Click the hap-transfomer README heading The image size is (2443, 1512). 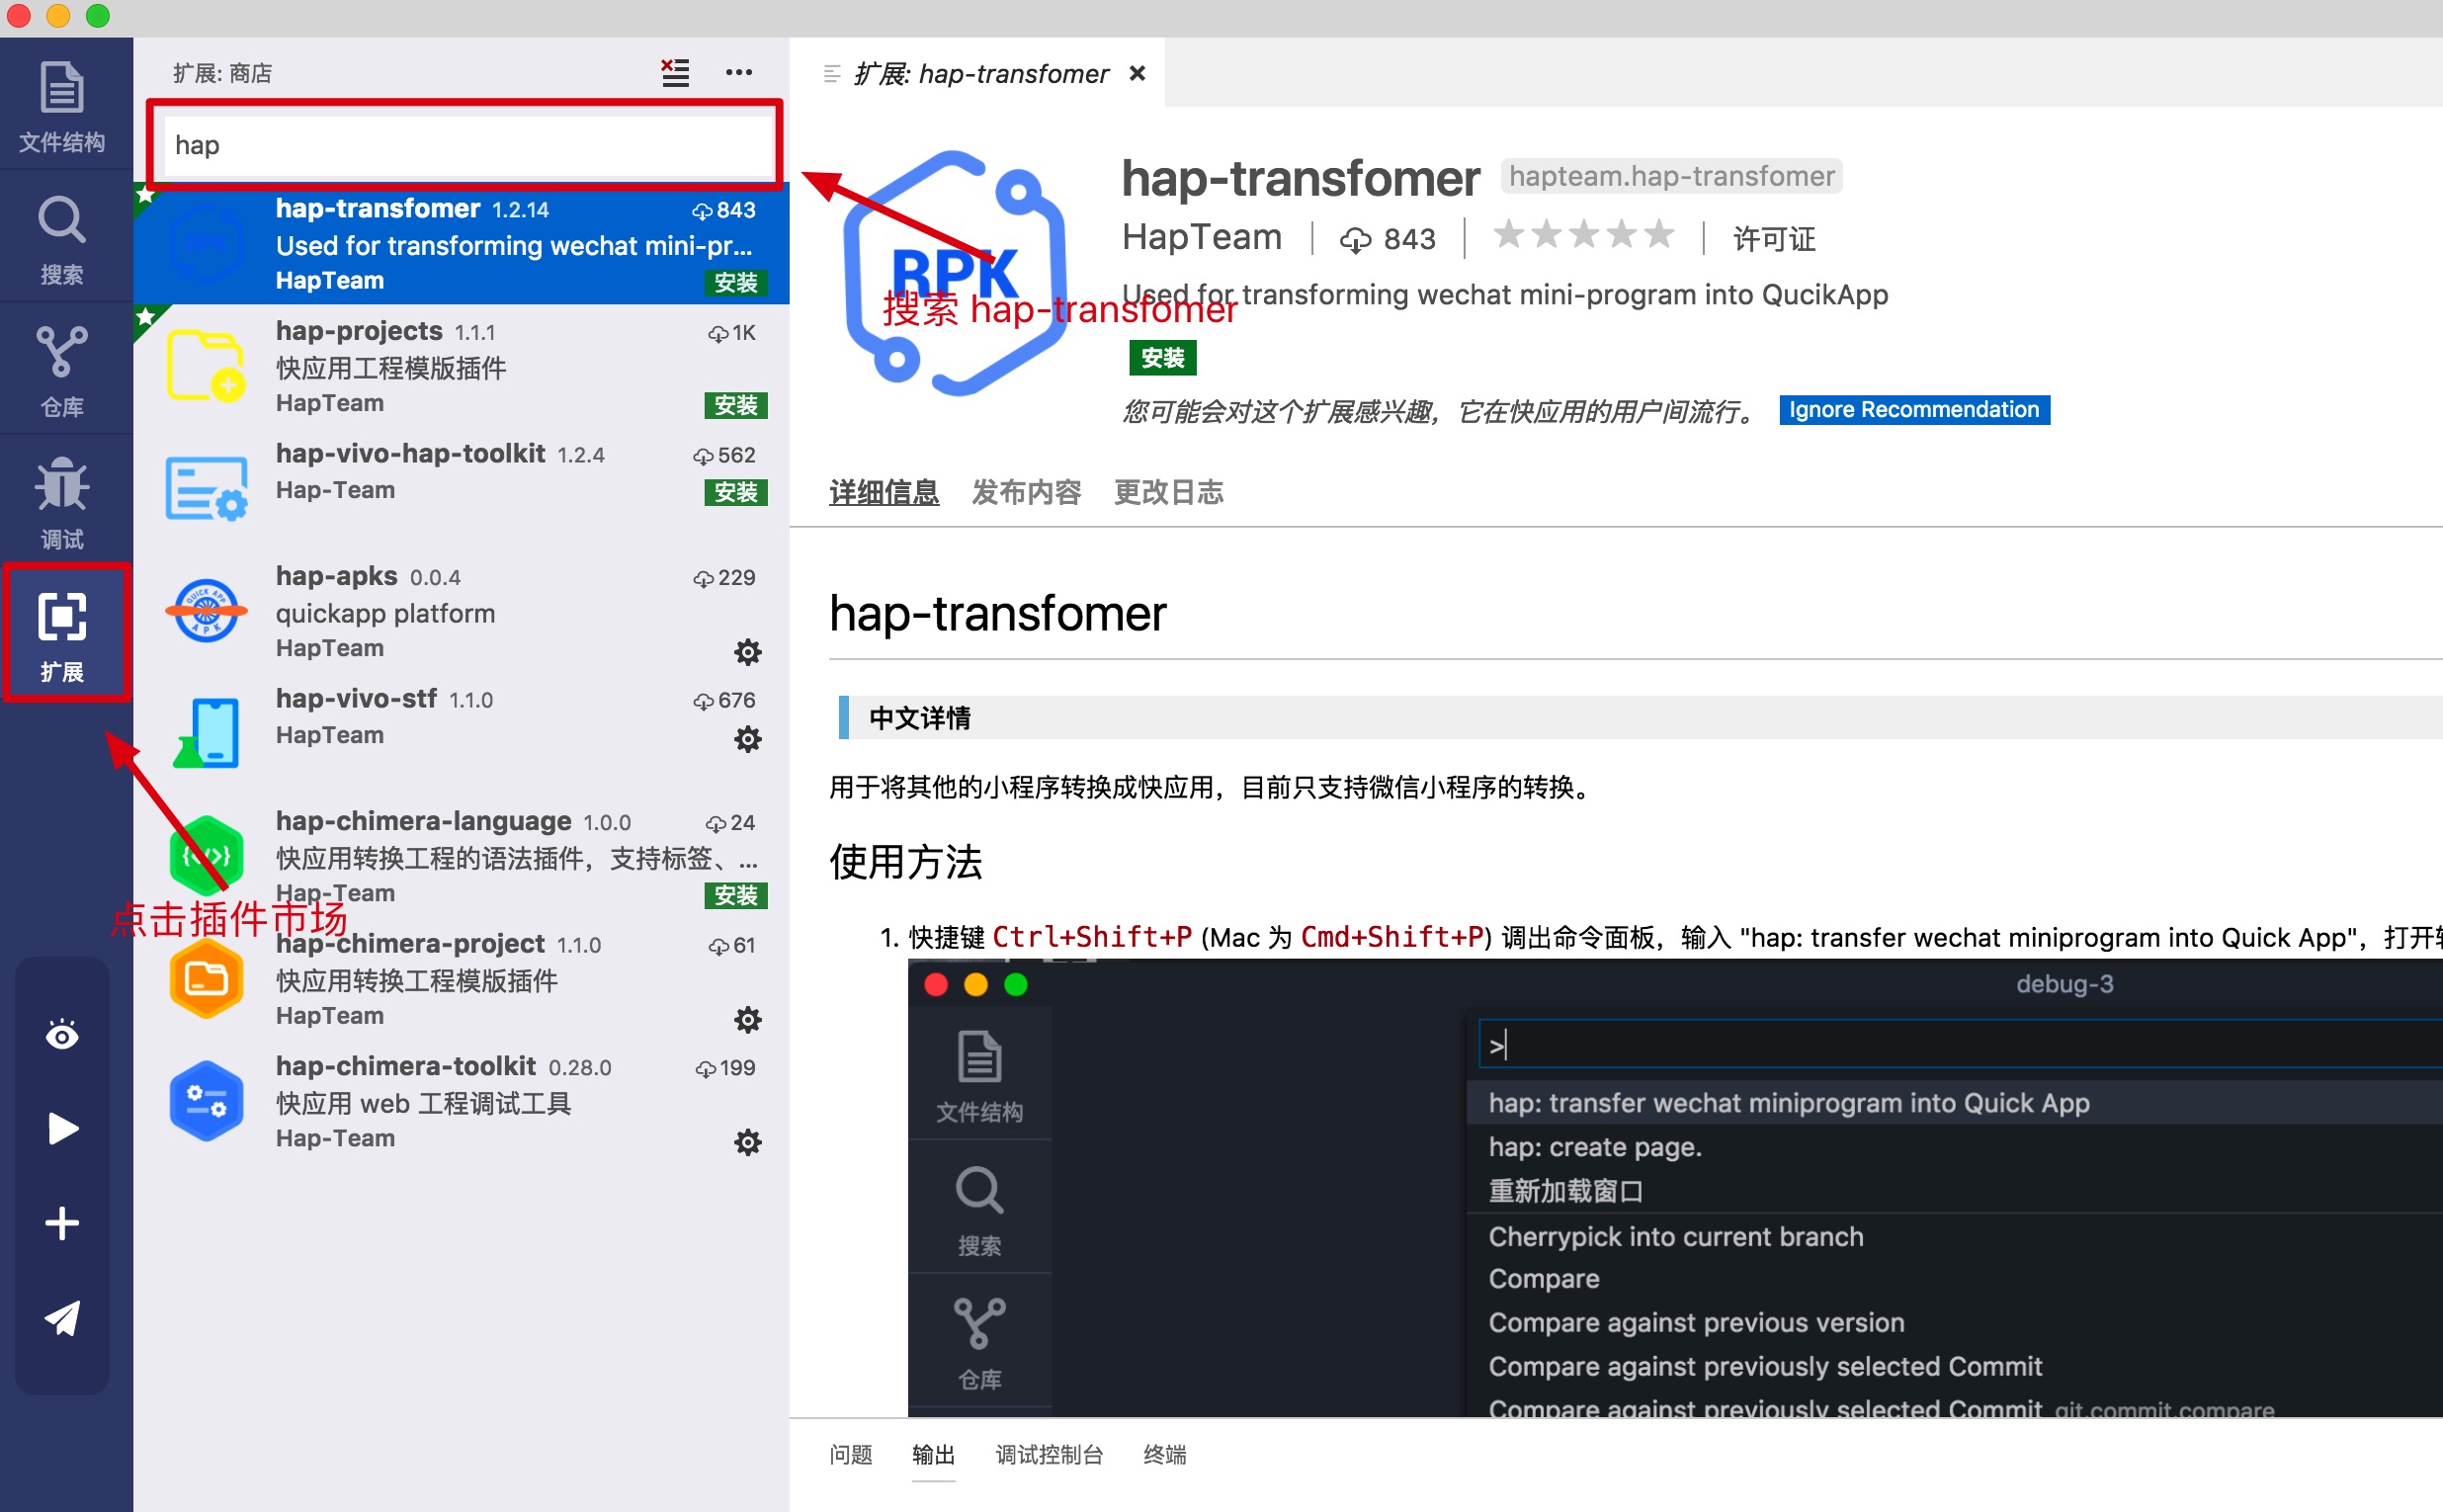pyautogui.click(x=997, y=613)
